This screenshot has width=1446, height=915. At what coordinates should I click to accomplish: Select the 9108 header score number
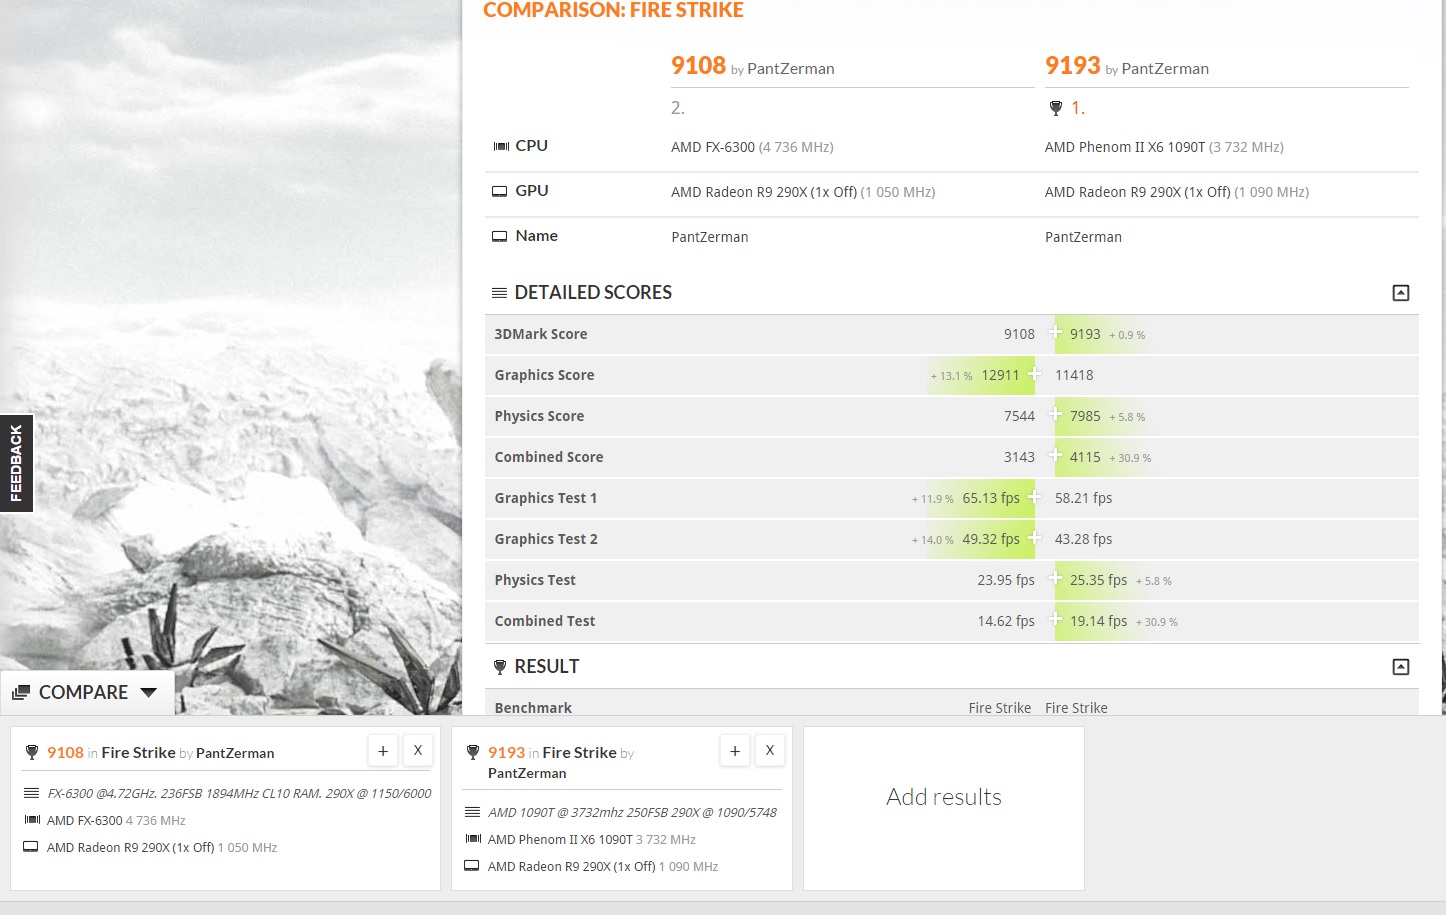[698, 66]
